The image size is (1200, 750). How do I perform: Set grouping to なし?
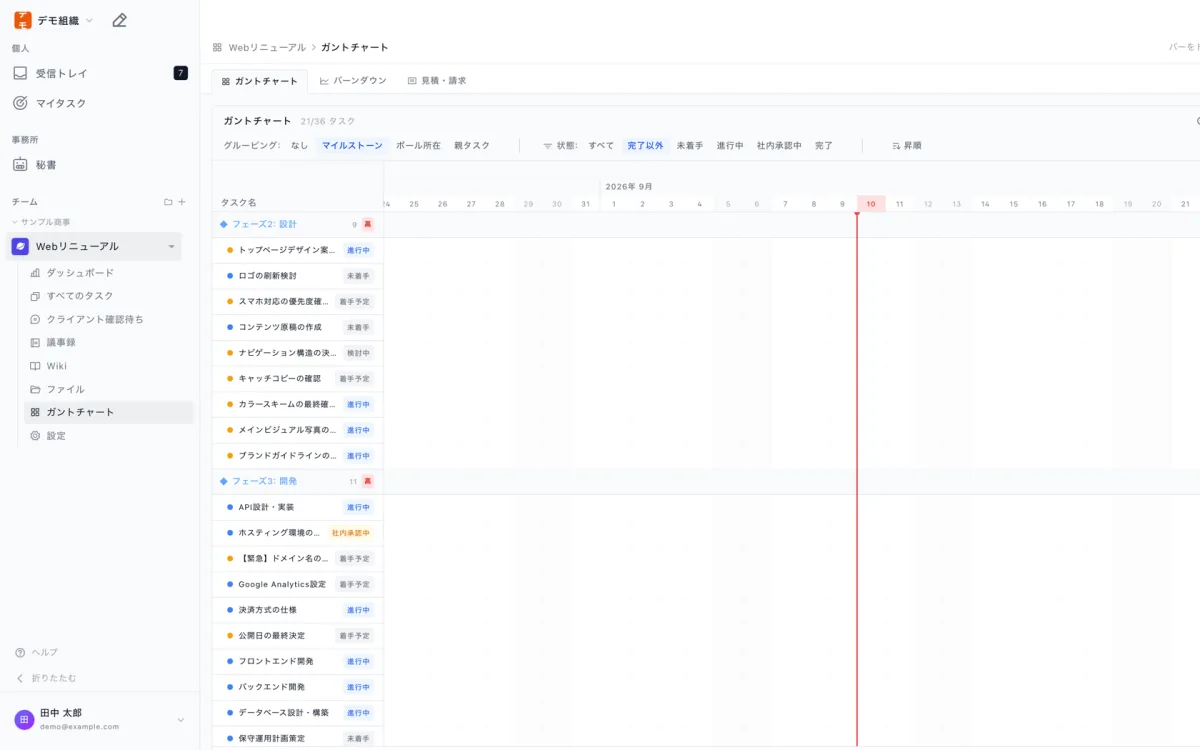[300, 145]
